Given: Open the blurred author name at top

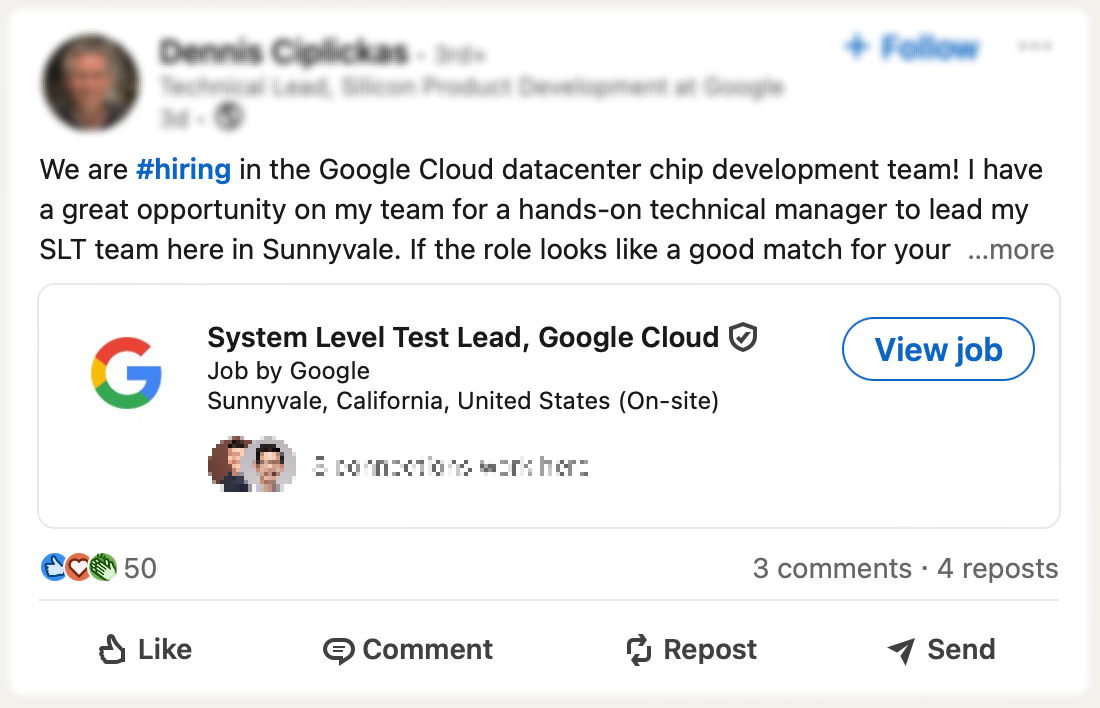Looking at the screenshot, I should 283,52.
